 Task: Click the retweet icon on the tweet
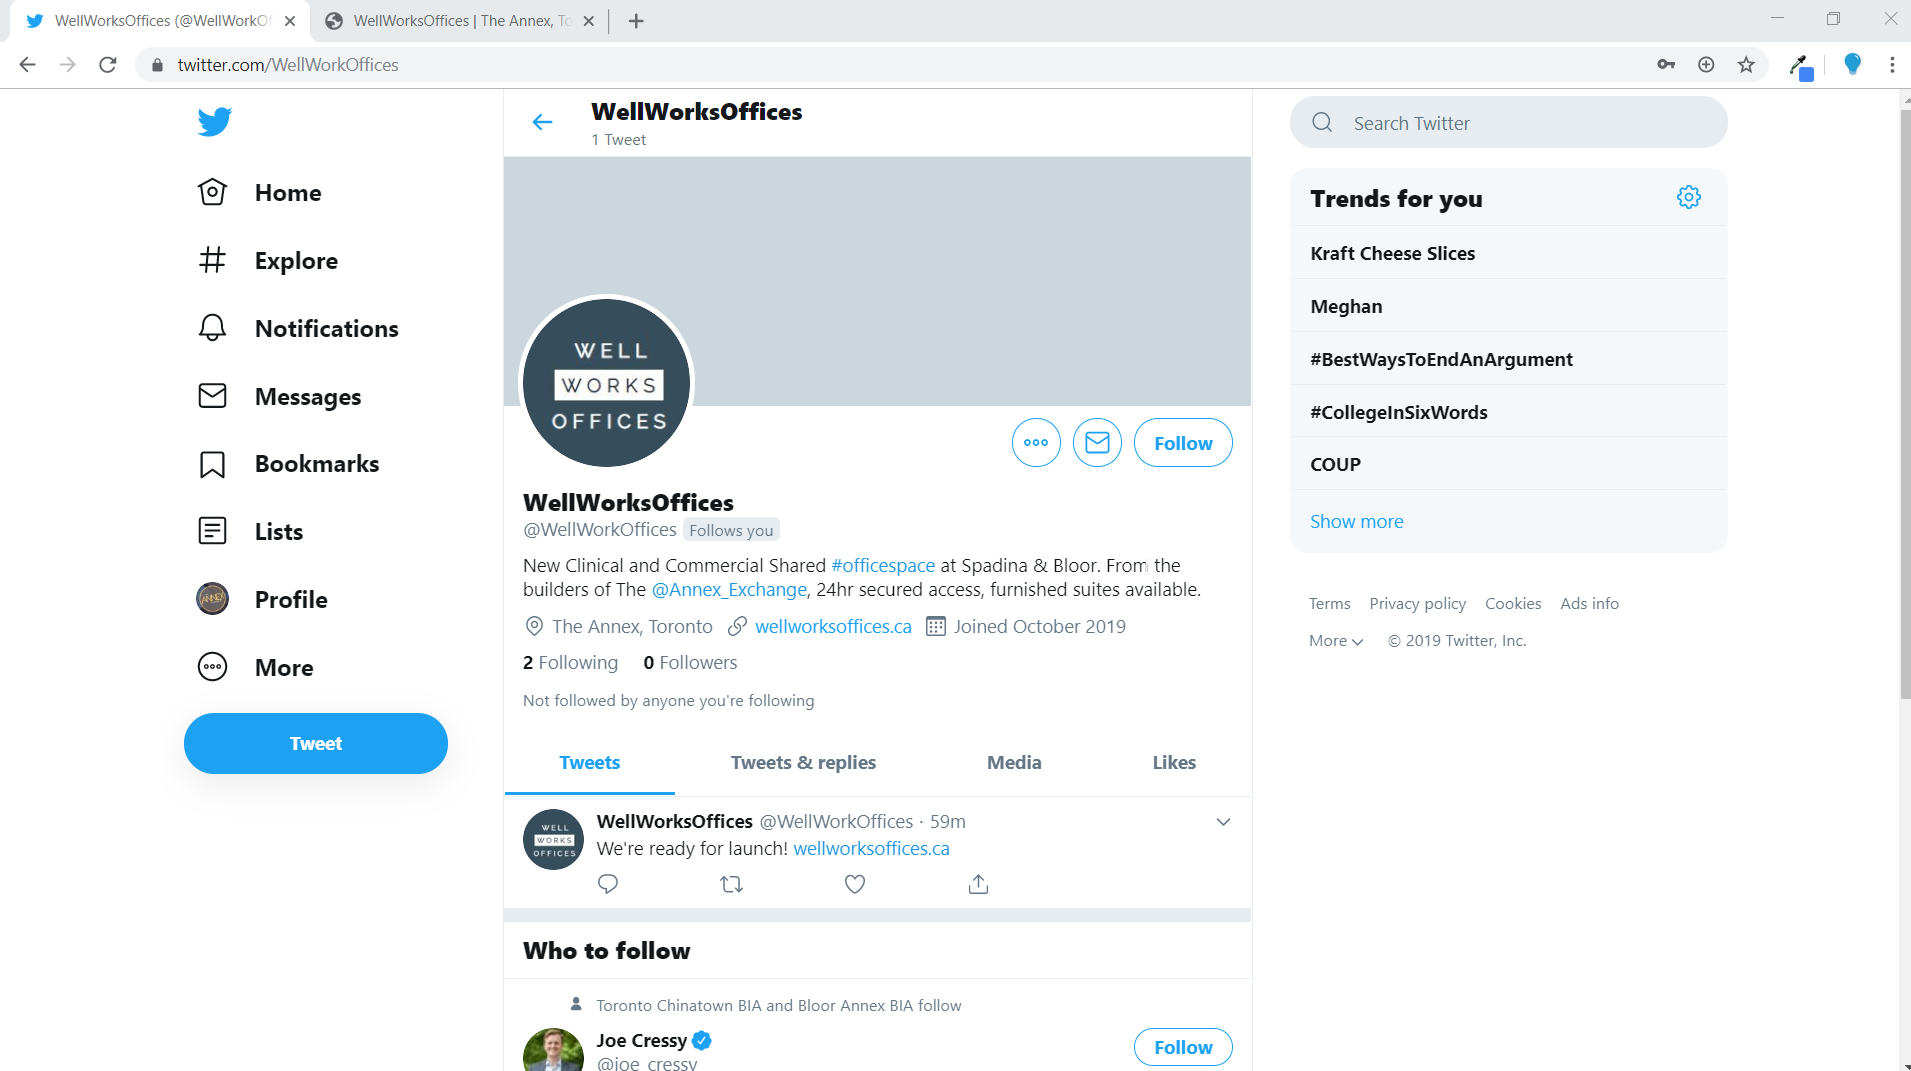(x=731, y=884)
